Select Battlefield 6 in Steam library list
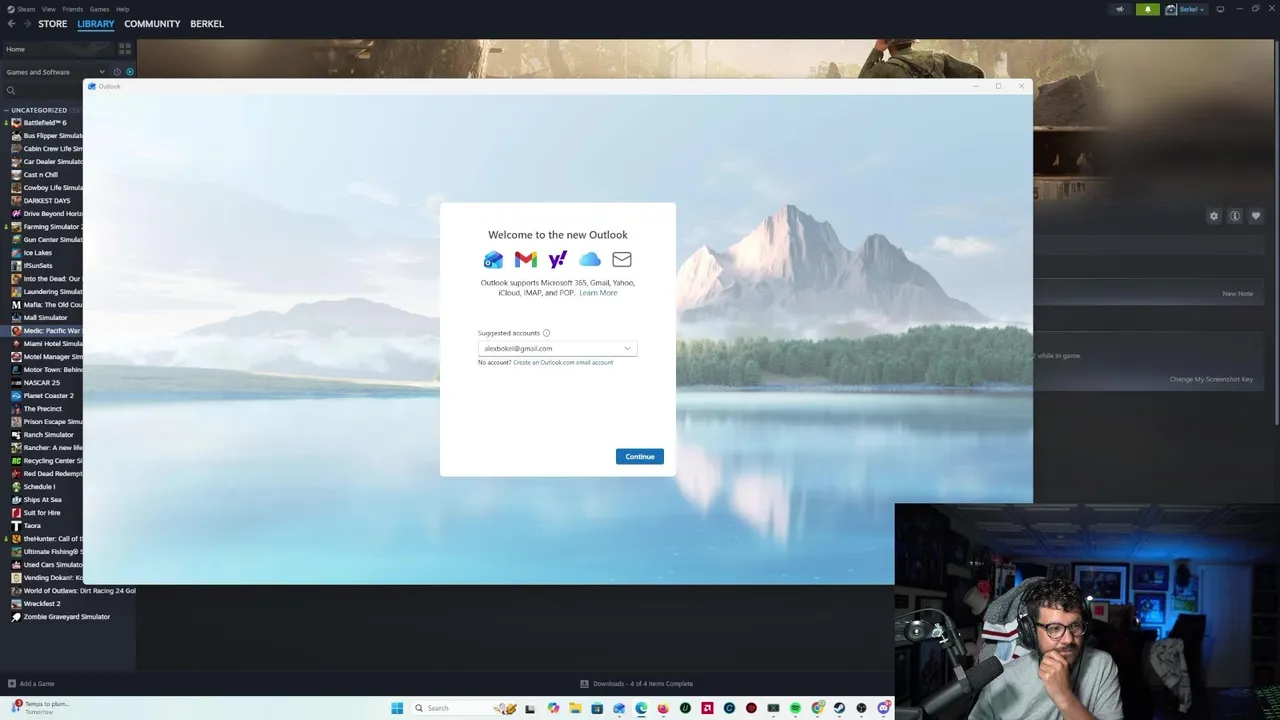This screenshot has height=720, width=1280. (45, 123)
